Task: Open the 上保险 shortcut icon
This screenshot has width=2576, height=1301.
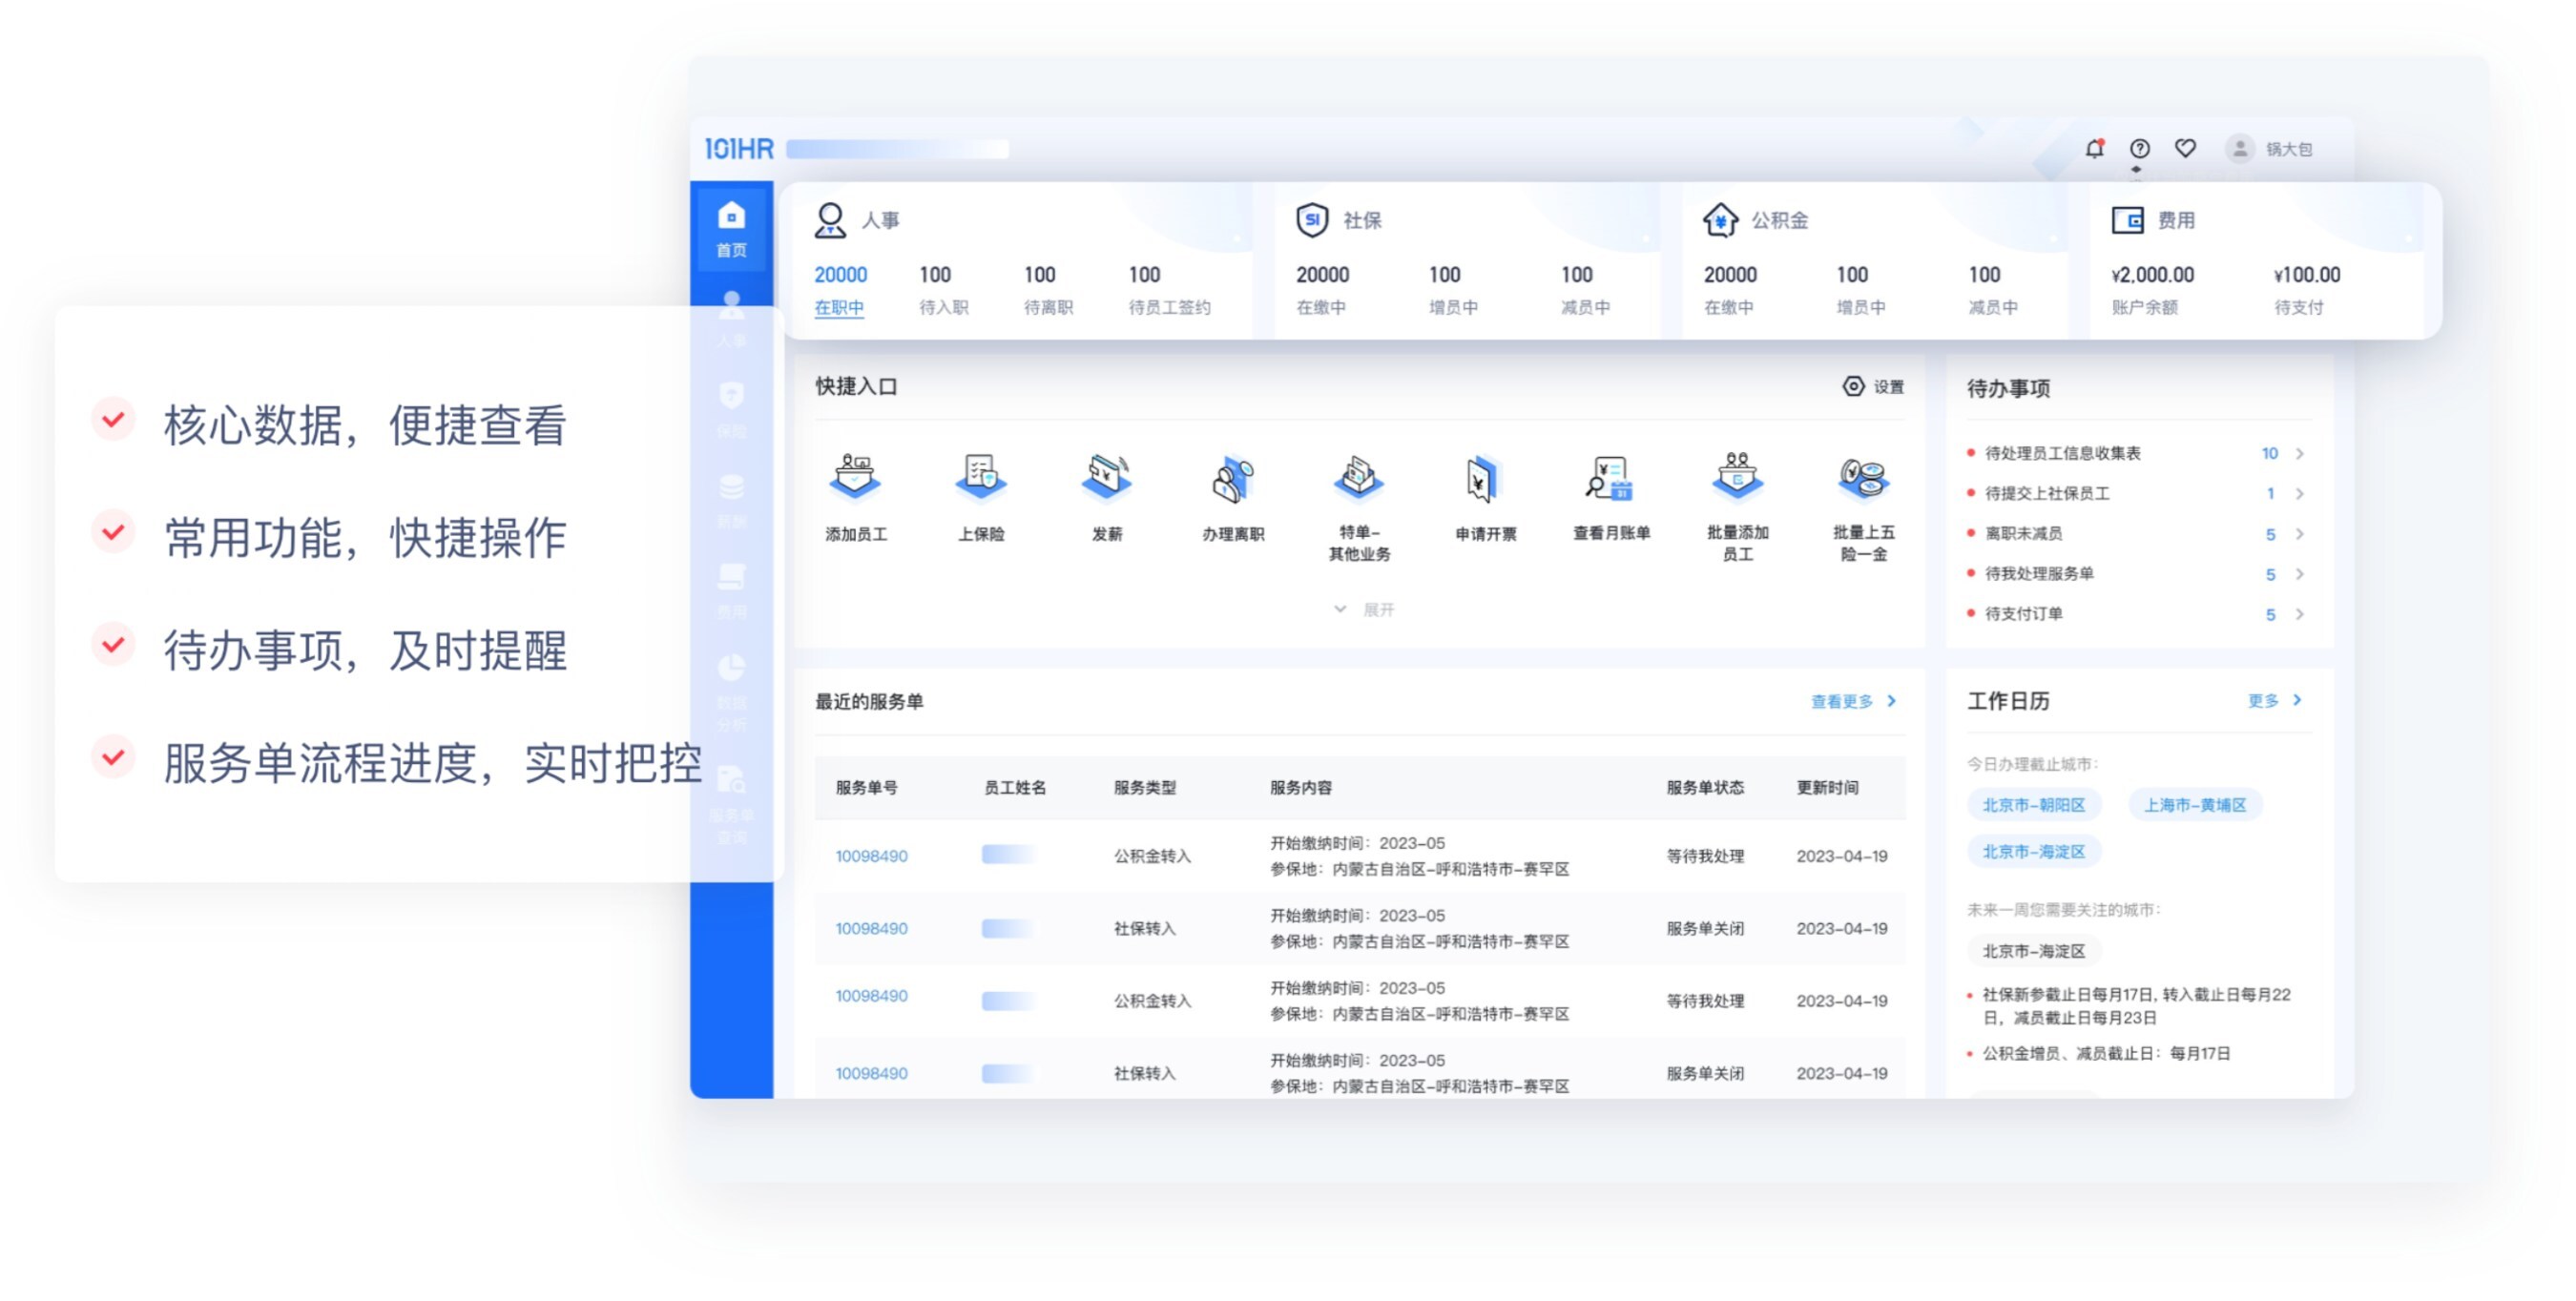Action: click(980, 479)
